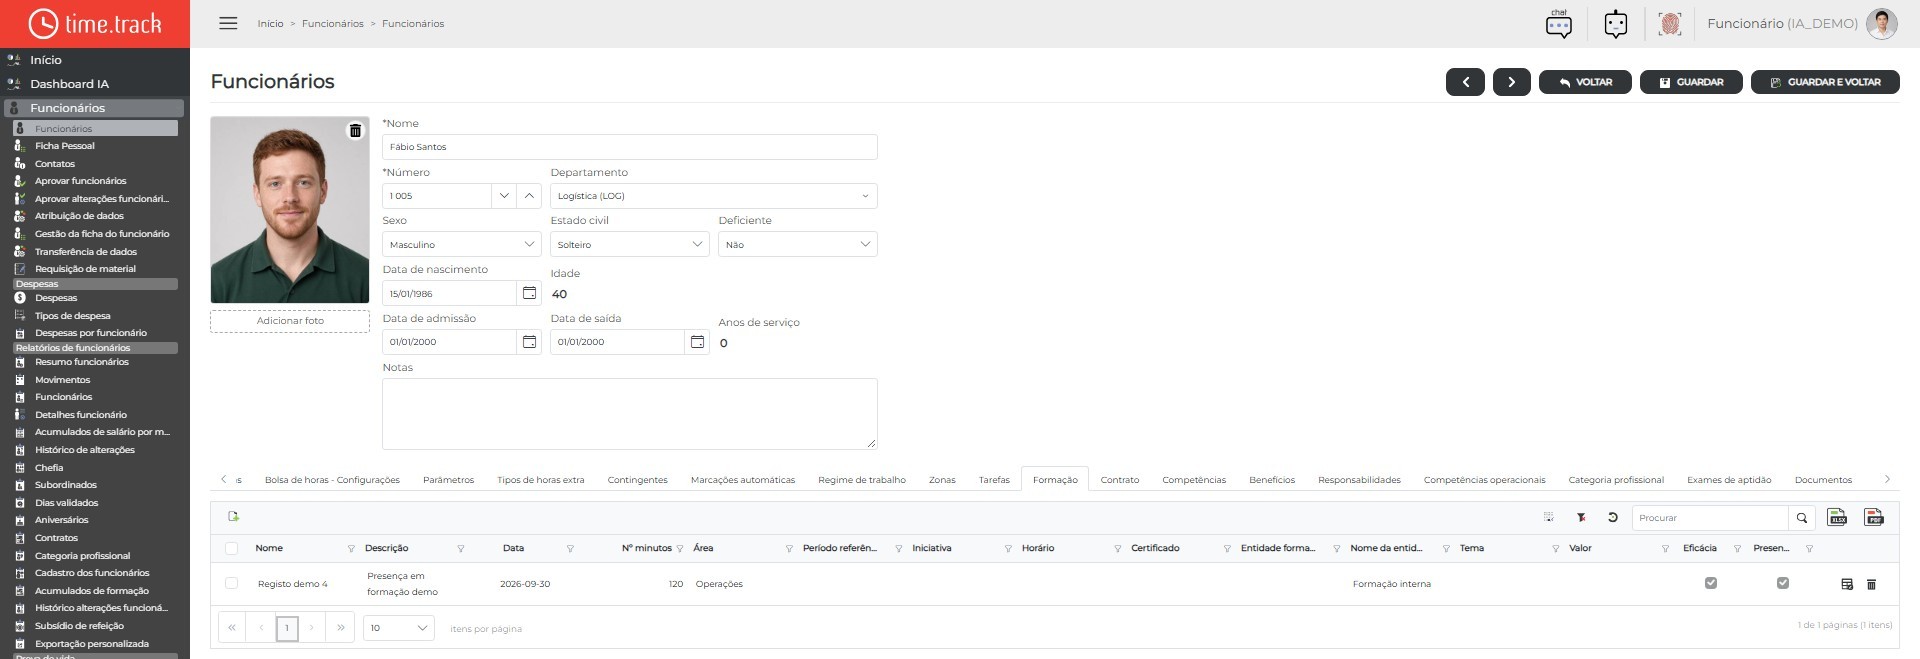Toggle the Presença checkbox in row
Viewport: 1920px width, 659px height.
pos(1783,583)
